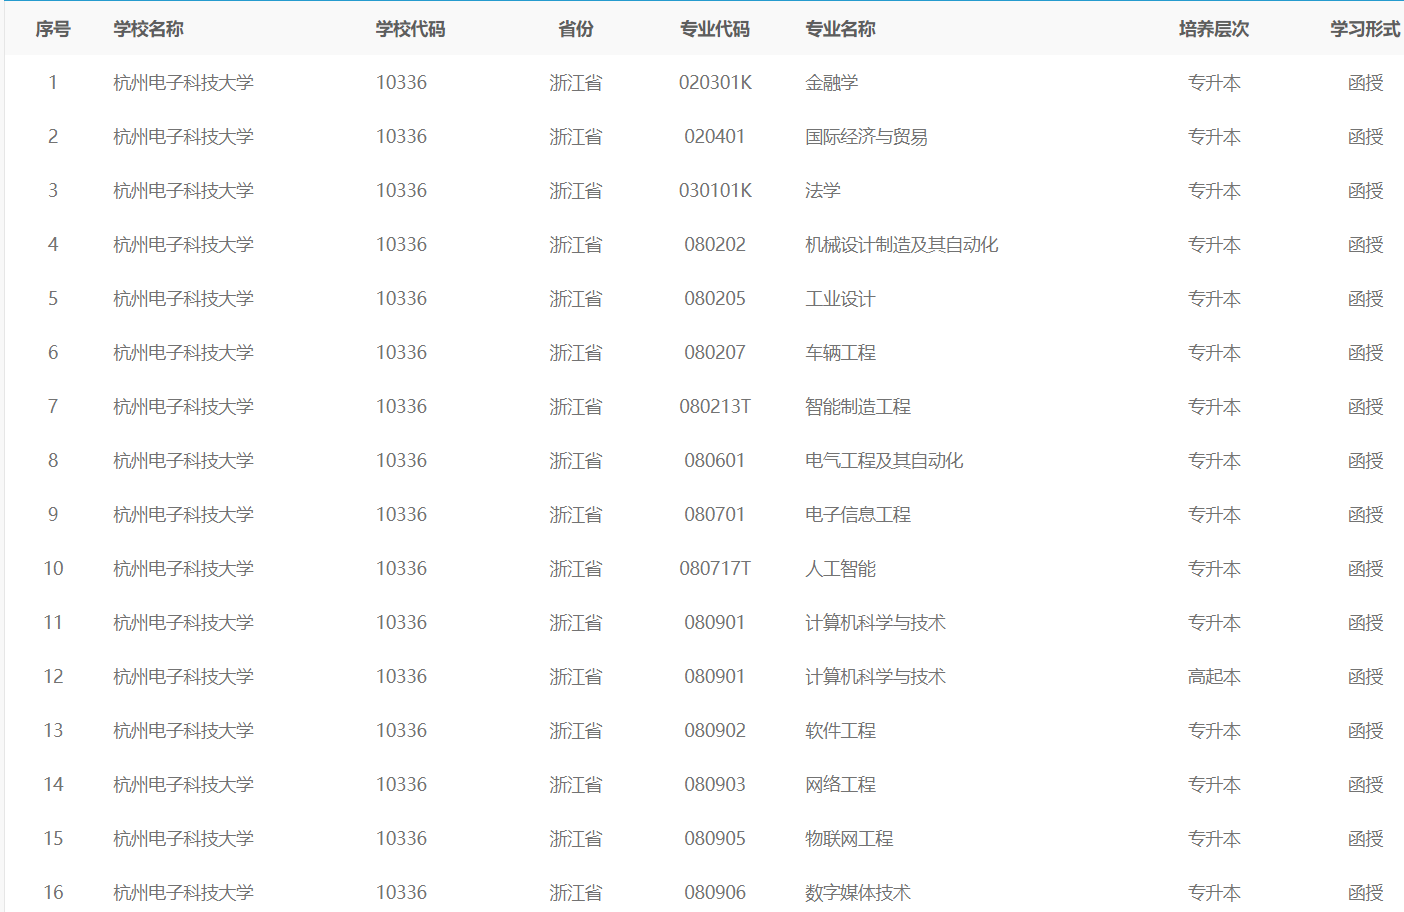Click the 专业名称 column header
Image resolution: width=1404 pixels, height=912 pixels.
[x=840, y=29]
